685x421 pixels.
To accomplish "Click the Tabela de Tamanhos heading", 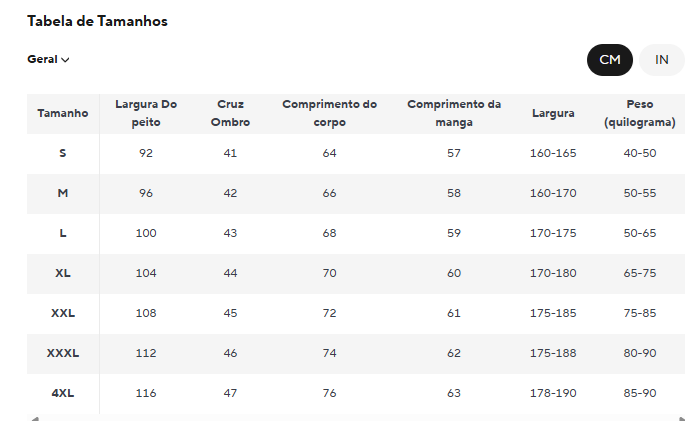I will coord(97,21).
